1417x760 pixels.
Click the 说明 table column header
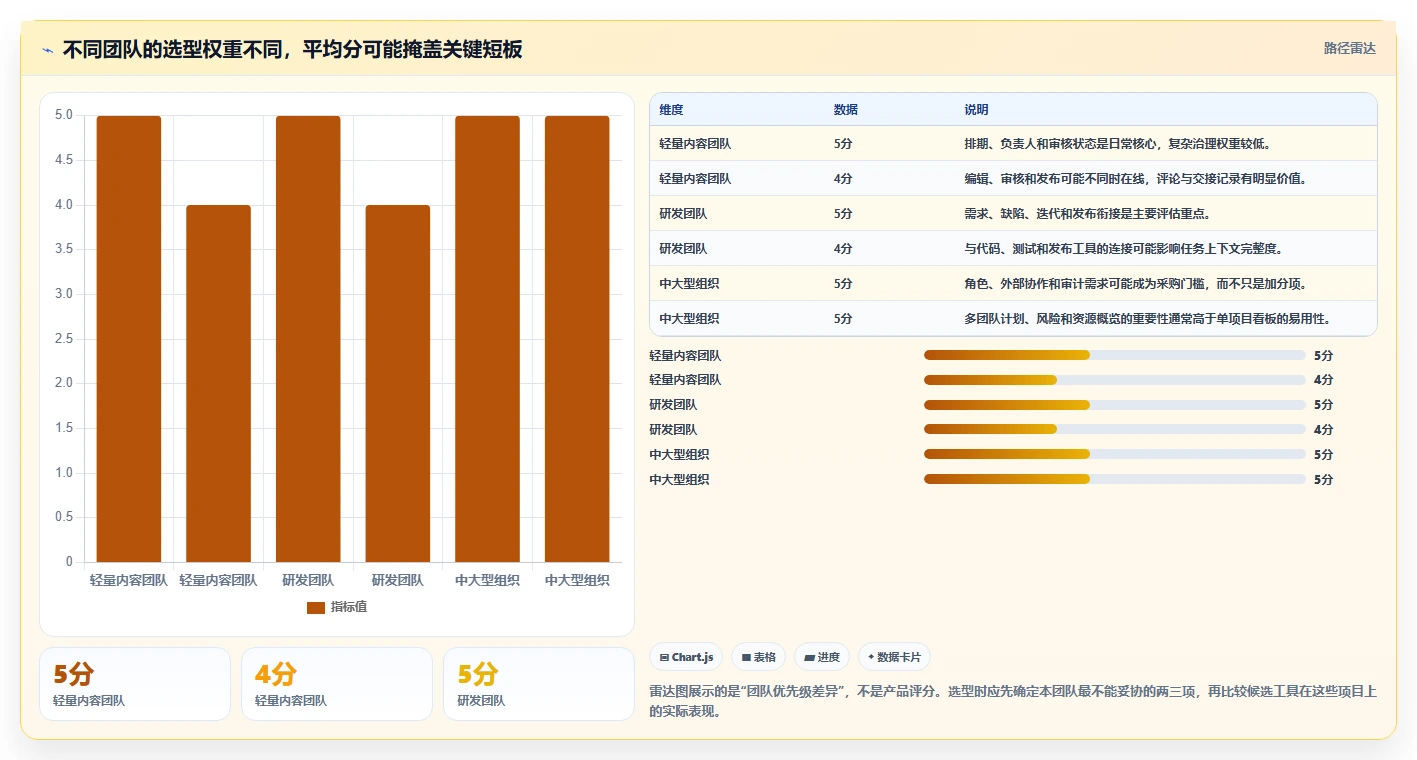point(976,110)
